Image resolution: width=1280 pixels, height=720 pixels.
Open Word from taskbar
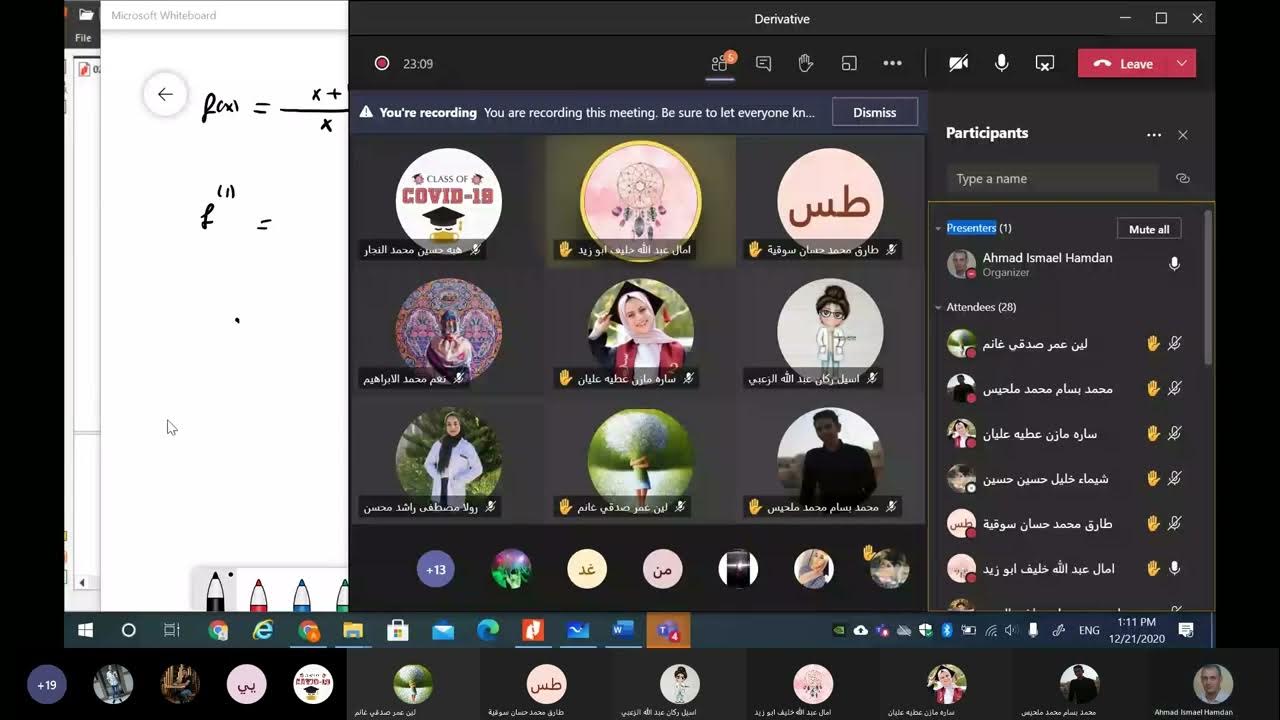click(x=622, y=630)
